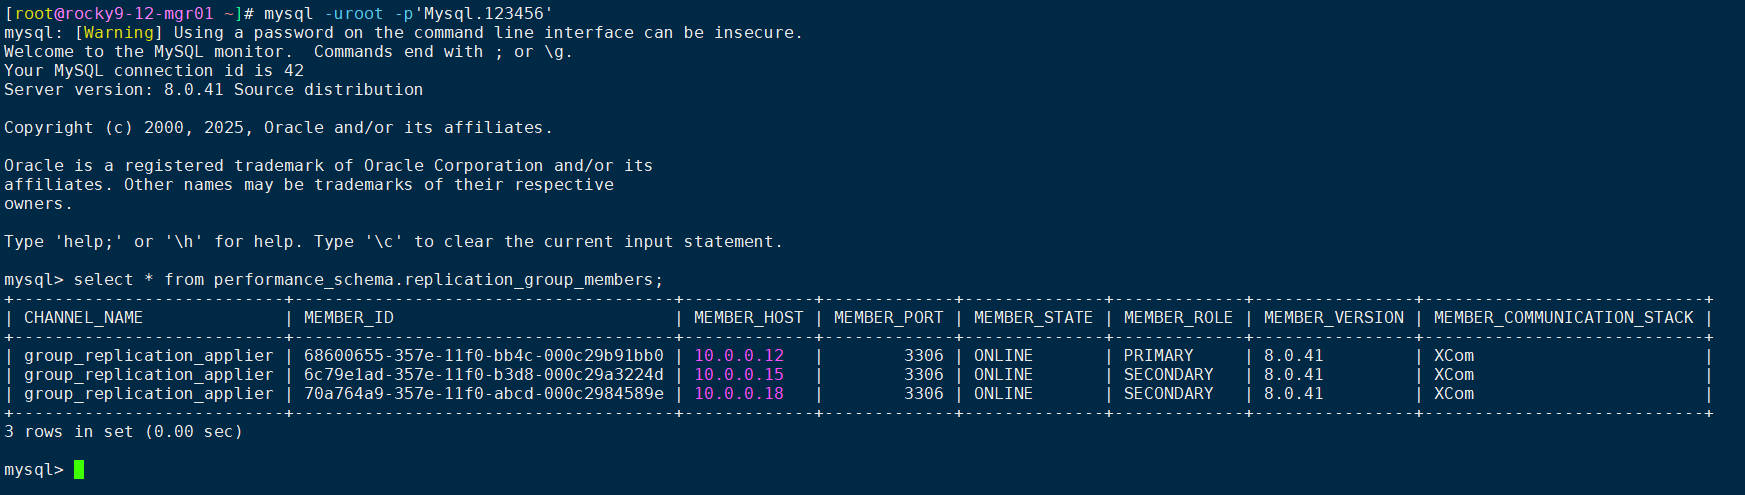Click member ID starting with 6c79e1ad

pos(484,375)
